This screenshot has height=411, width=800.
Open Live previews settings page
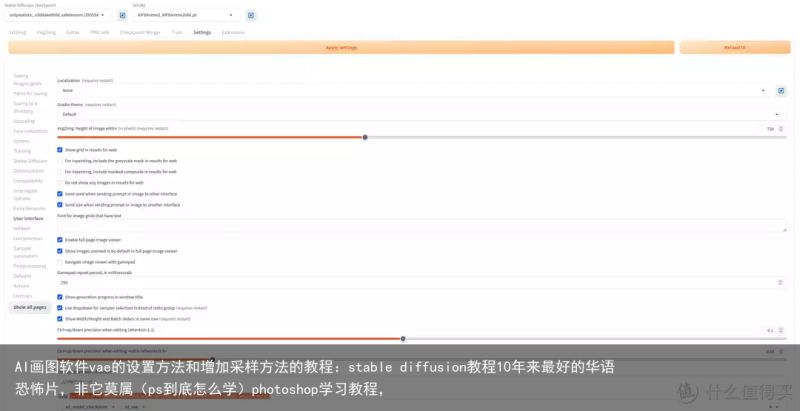tap(28, 238)
